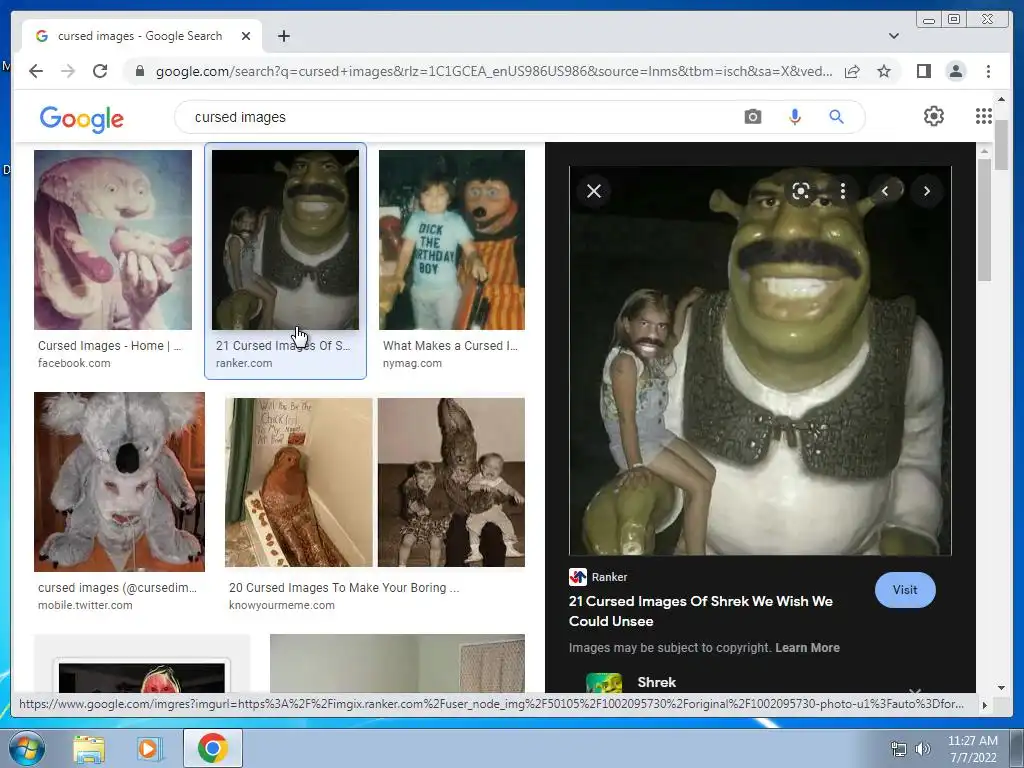Image resolution: width=1024 pixels, height=768 pixels.
Task: Submit search with the magnifier icon
Action: tap(836, 117)
